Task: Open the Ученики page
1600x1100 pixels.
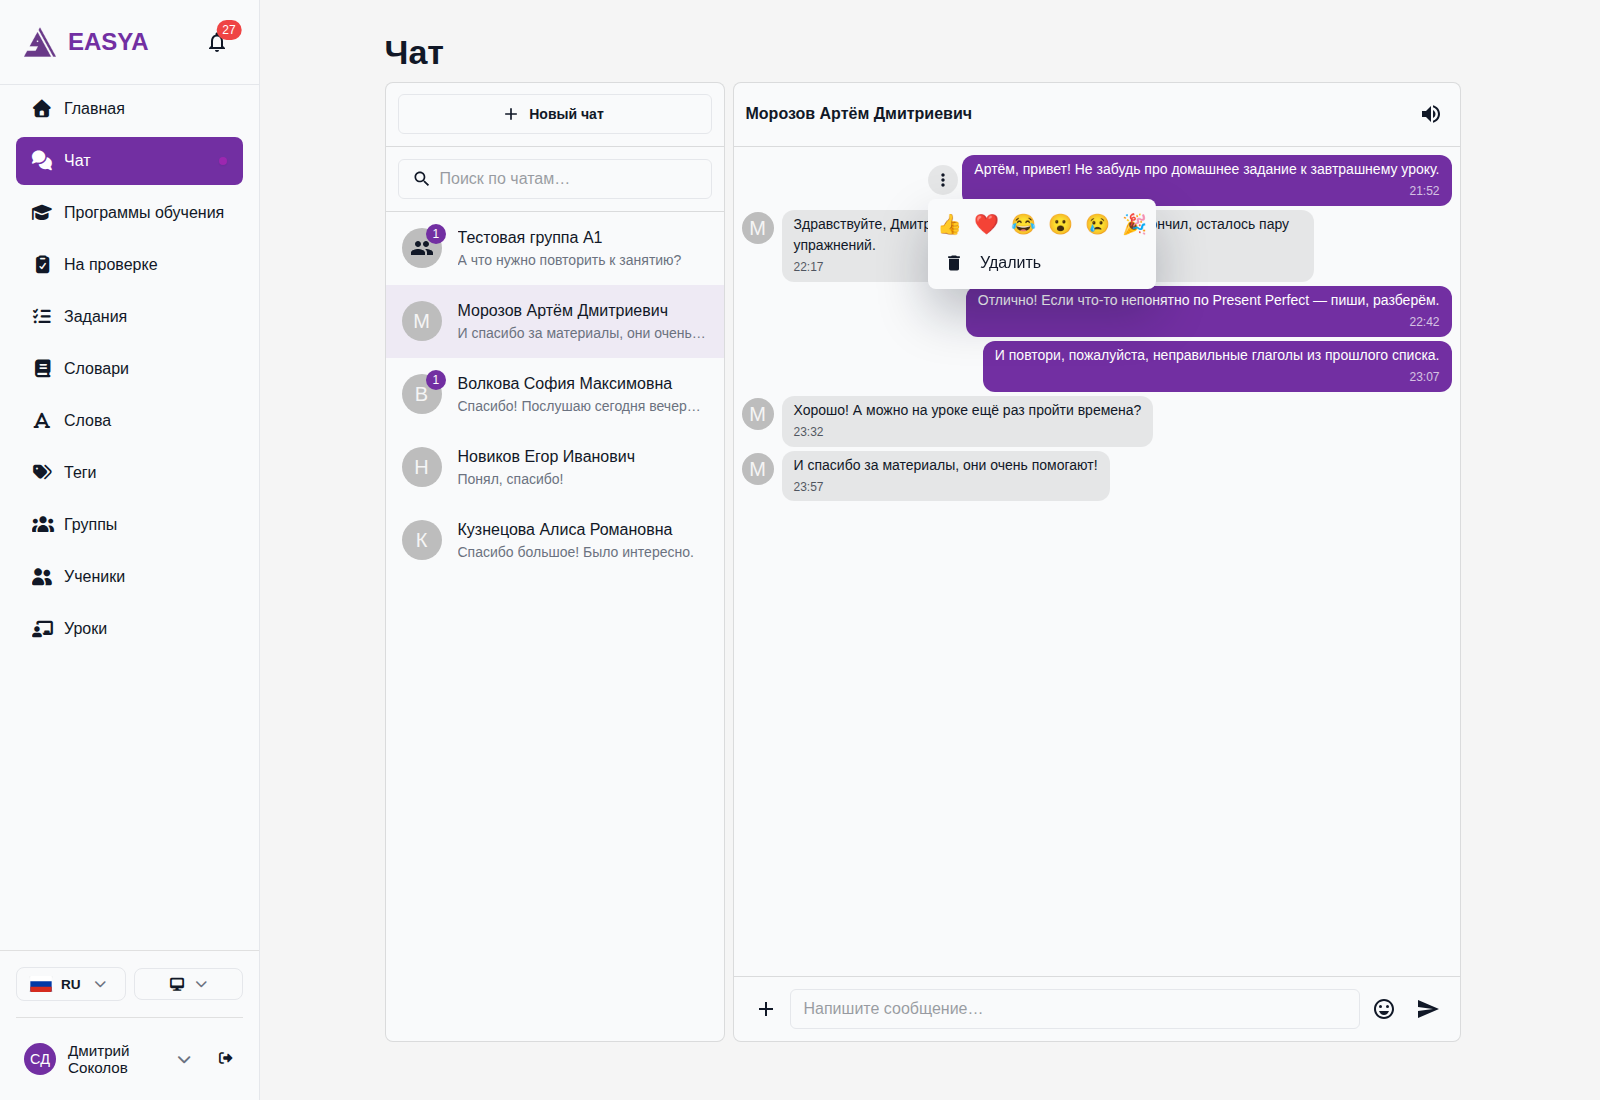Action: 129,577
